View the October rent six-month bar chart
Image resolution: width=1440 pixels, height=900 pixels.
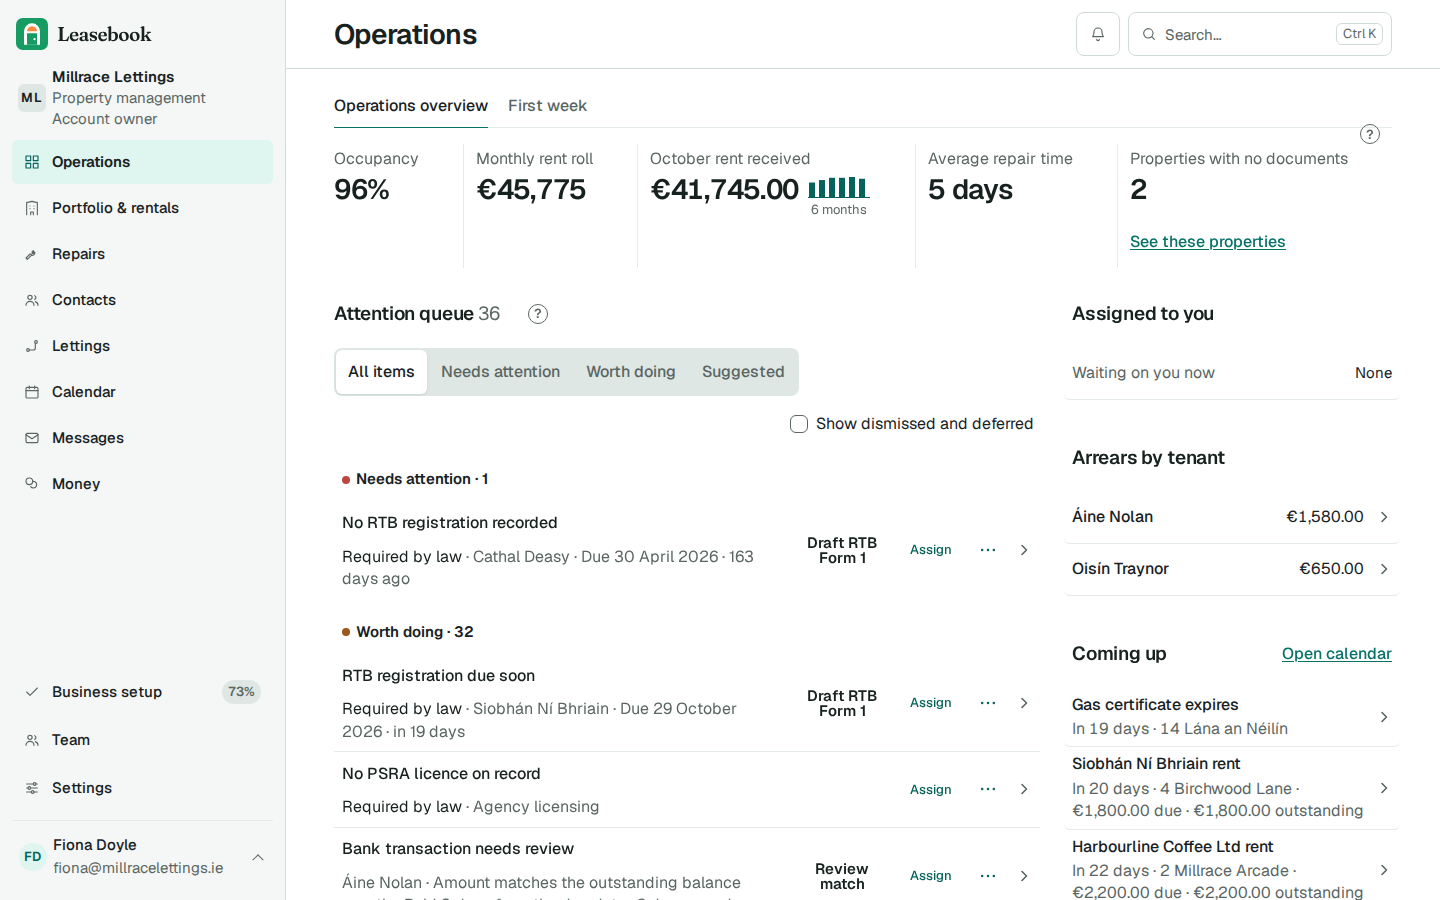click(838, 188)
